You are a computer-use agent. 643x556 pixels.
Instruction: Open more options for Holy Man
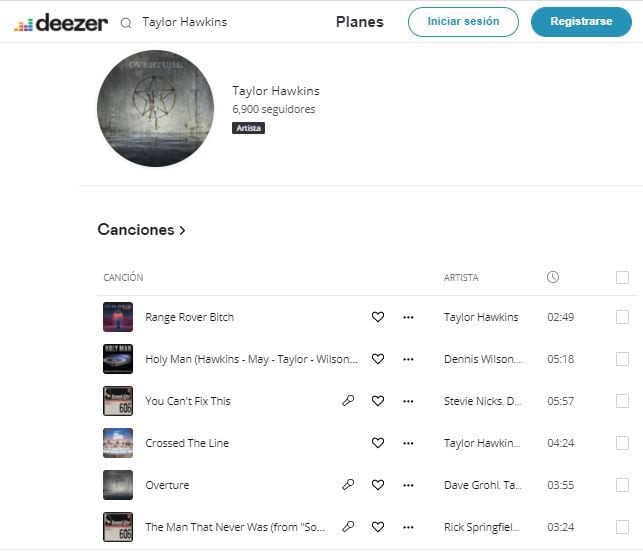[x=408, y=359]
